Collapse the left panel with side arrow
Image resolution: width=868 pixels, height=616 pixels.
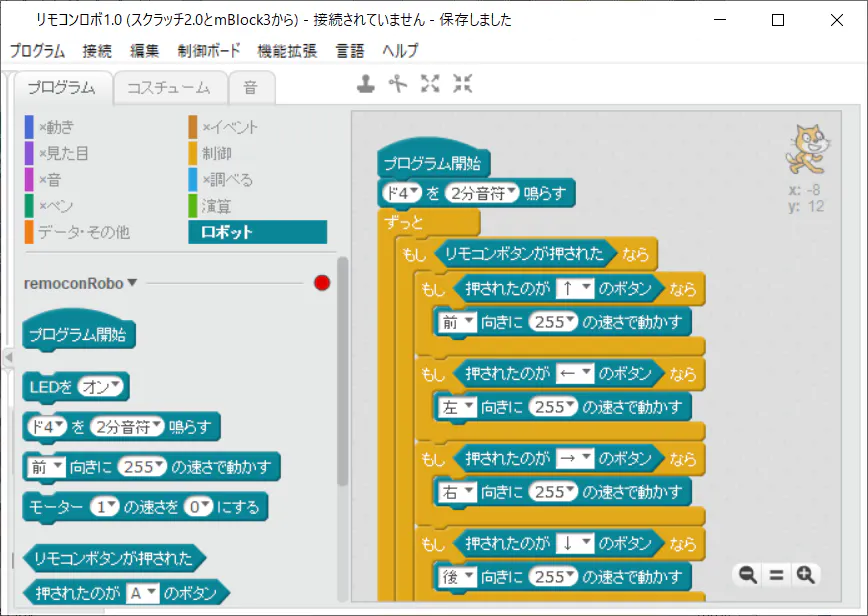(x=6, y=357)
